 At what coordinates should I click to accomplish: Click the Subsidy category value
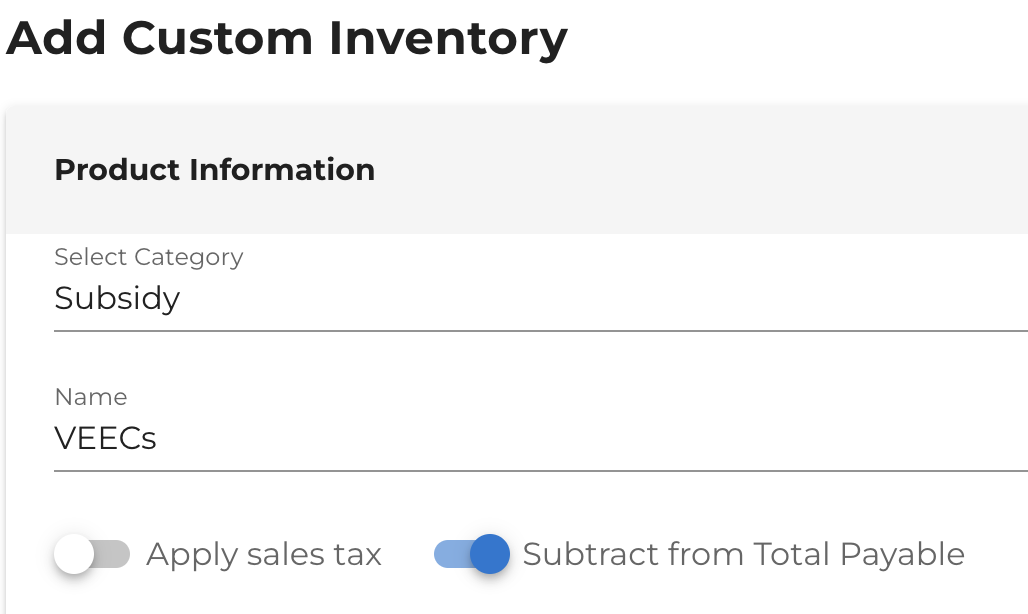click(x=117, y=298)
